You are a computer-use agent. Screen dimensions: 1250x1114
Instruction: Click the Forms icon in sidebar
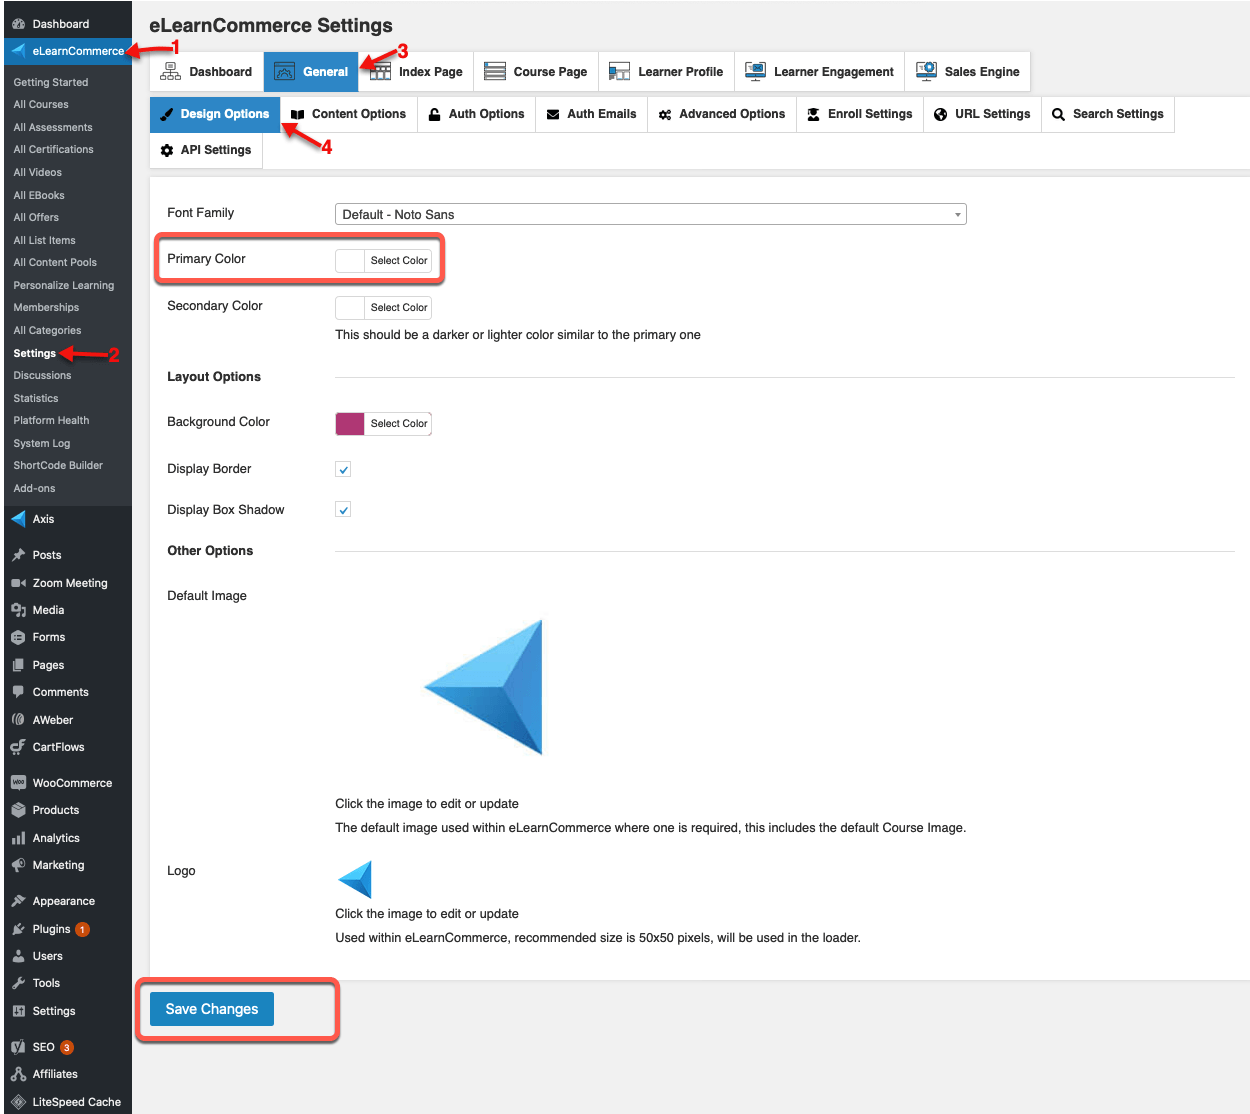tap(18, 637)
